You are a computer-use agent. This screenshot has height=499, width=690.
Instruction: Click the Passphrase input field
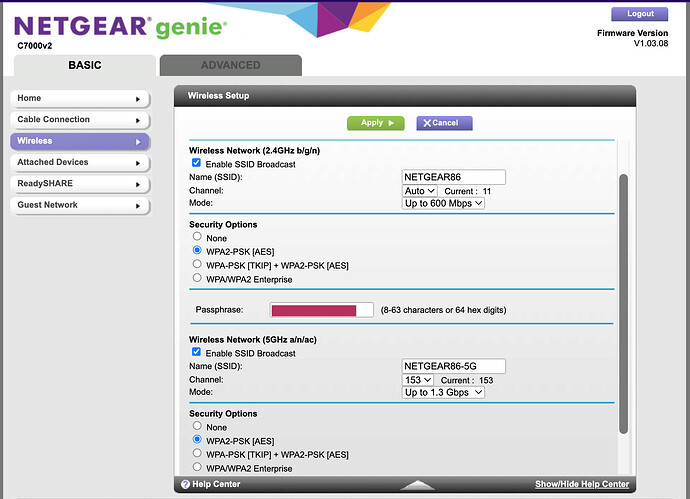[x=322, y=310]
